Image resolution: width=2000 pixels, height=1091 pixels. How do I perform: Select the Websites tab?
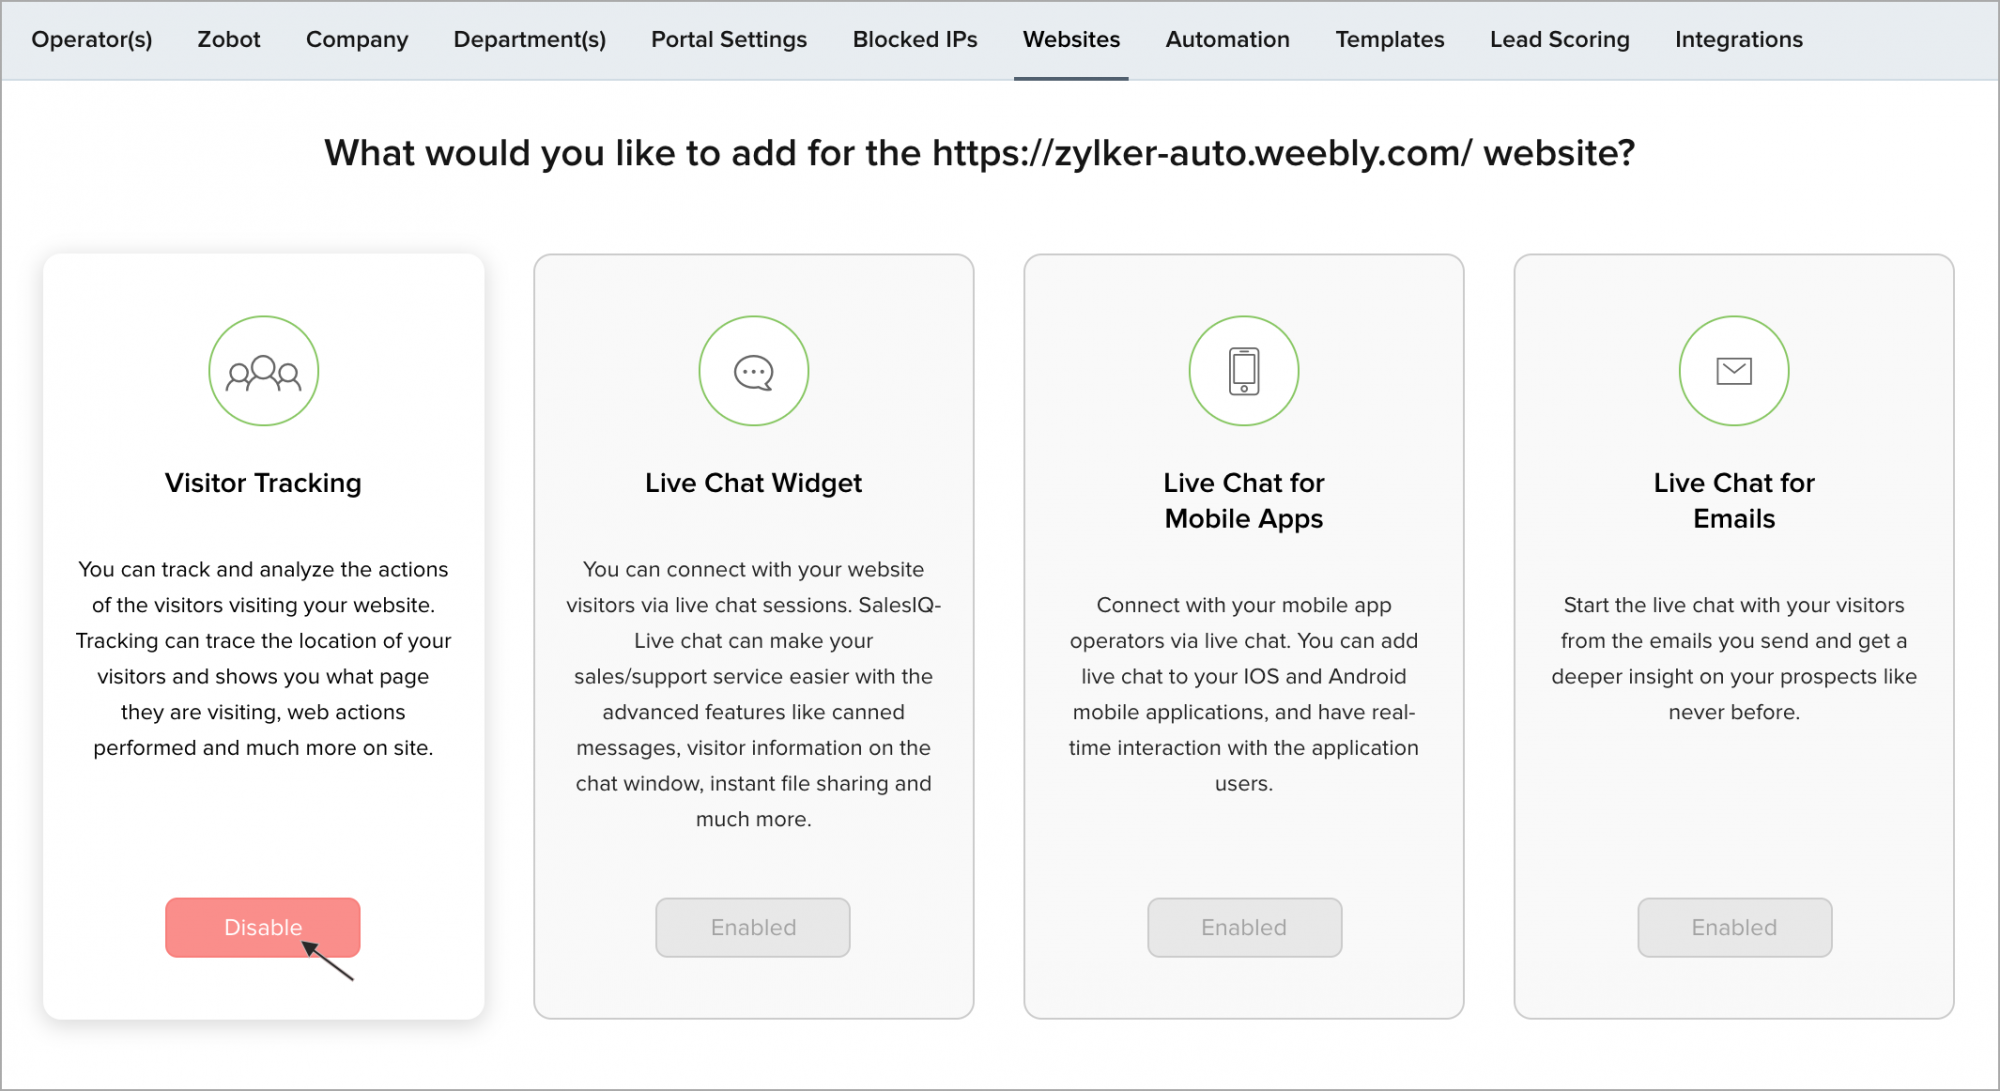[x=1071, y=39]
